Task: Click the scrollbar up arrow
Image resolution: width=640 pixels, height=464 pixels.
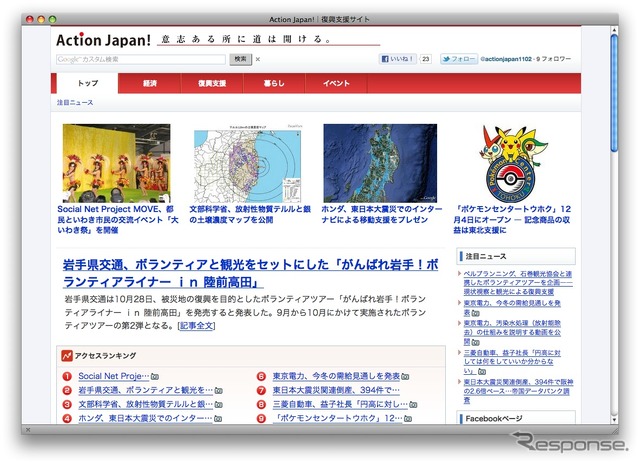Action: pyautogui.click(x=614, y=30)
